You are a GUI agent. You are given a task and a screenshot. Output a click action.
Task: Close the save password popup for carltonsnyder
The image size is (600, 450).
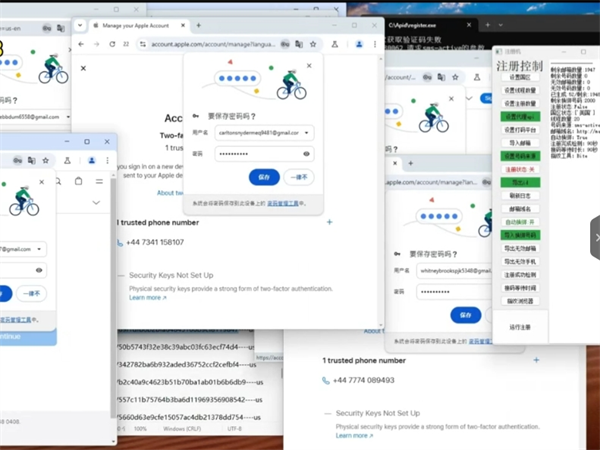[308, 66]
